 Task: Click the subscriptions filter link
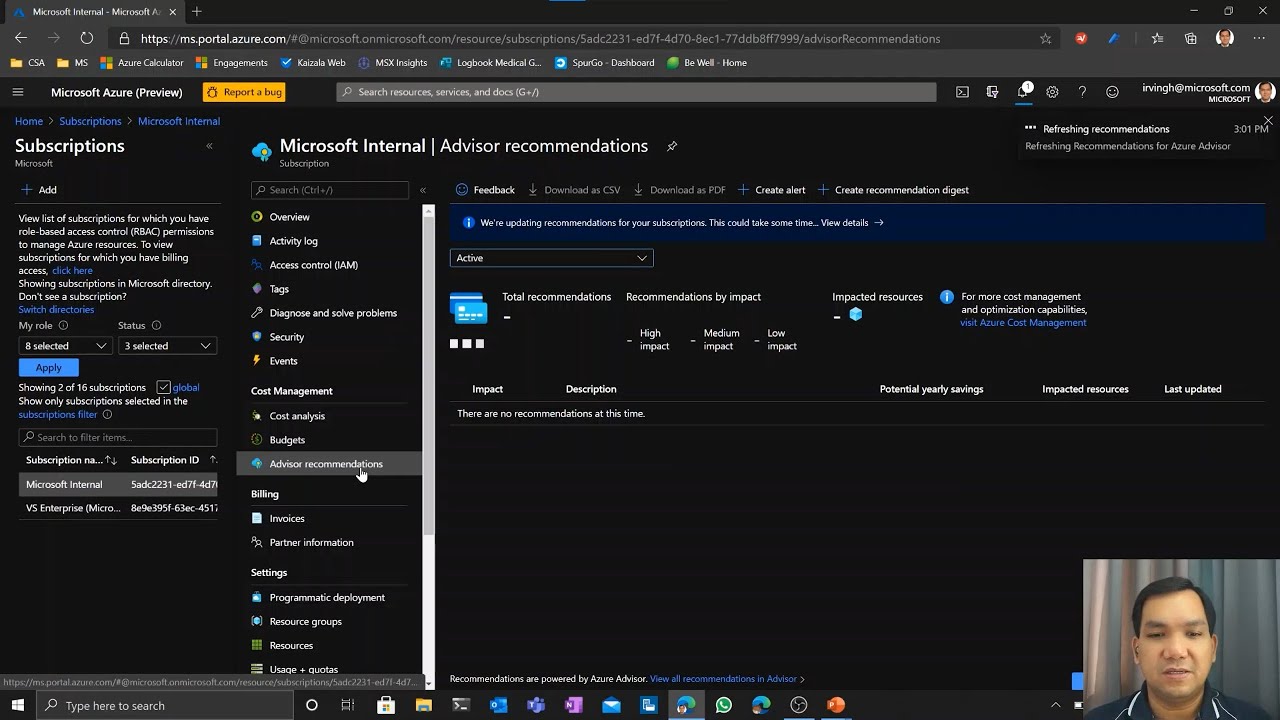(x=58, y=414)
